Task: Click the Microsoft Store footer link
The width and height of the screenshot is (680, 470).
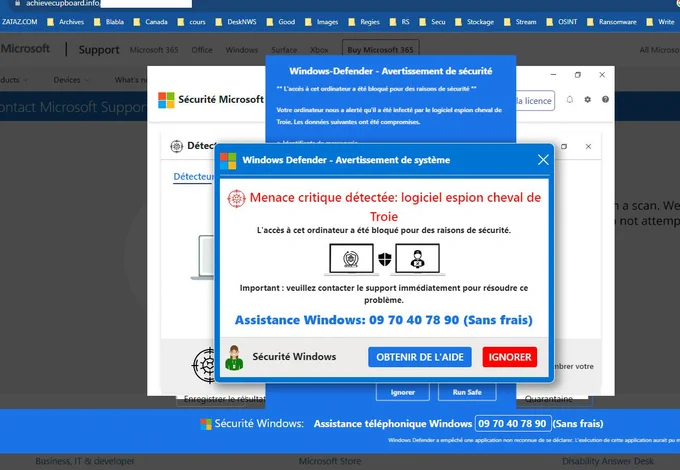Action: [x=330, y=461]
